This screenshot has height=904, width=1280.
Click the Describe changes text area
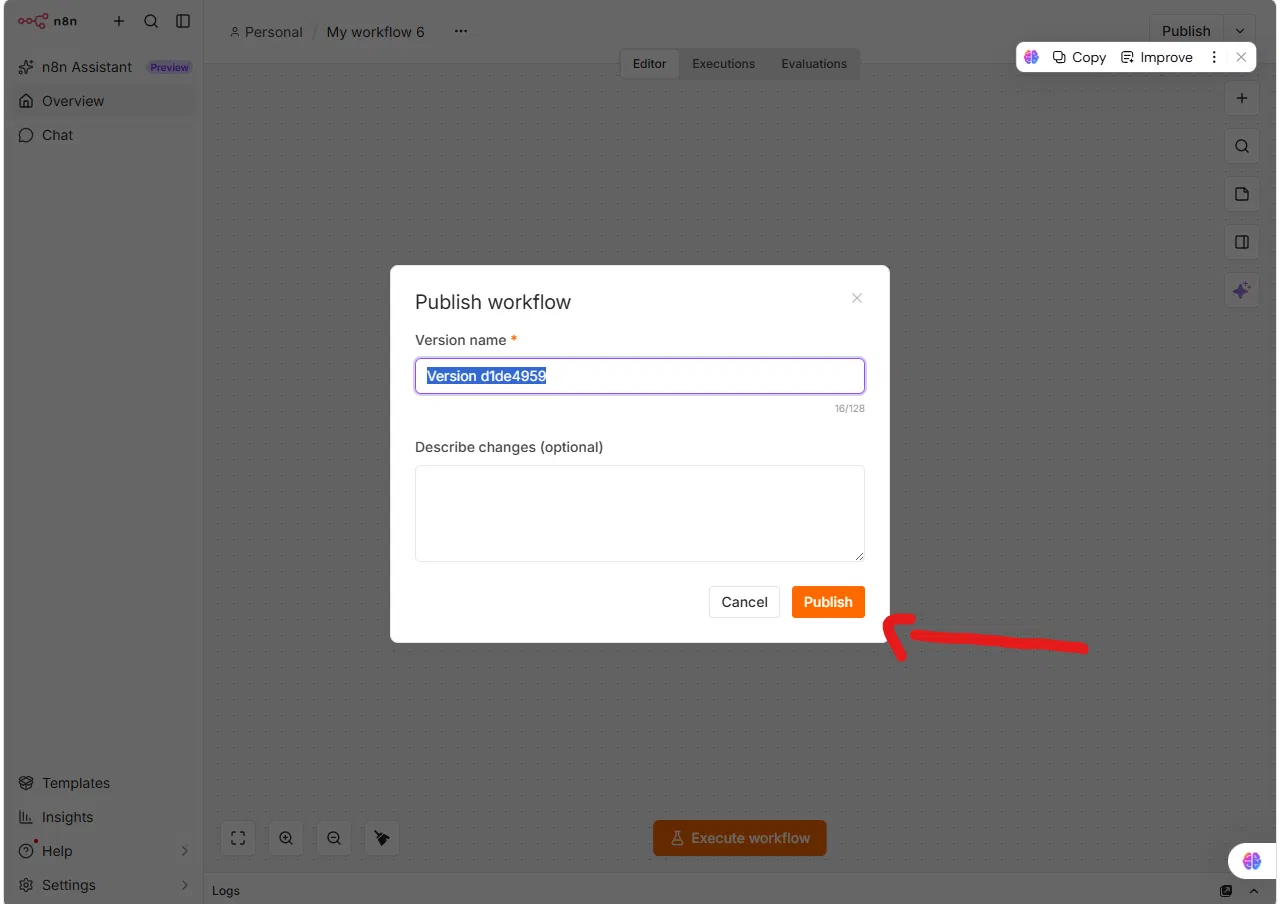click(x=640, y=513)
